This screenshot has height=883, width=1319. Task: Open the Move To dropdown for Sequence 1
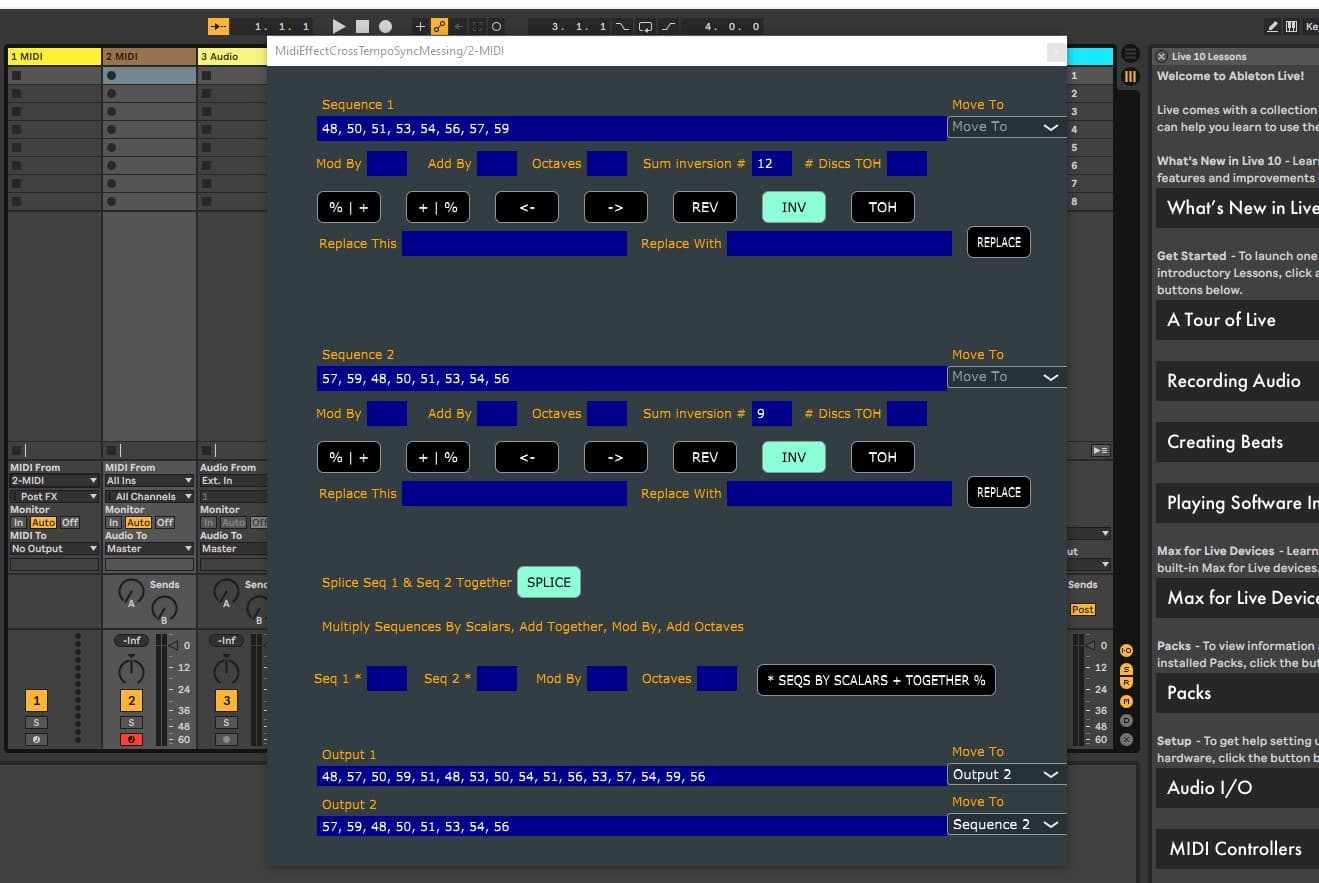(1005, 127)
